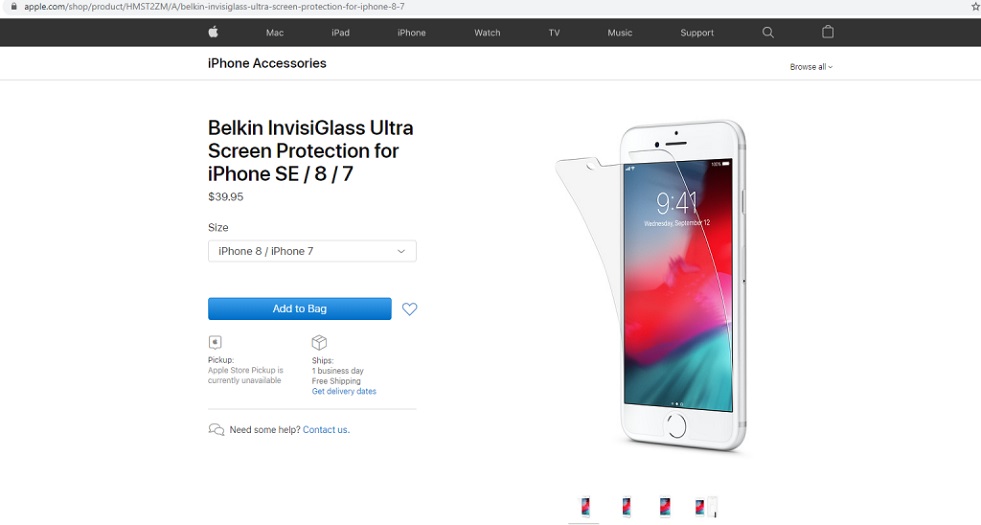This screenshot has width=981, height=525.
Task: Select the fourth product thumbnail with packaging
Action: 706,507
